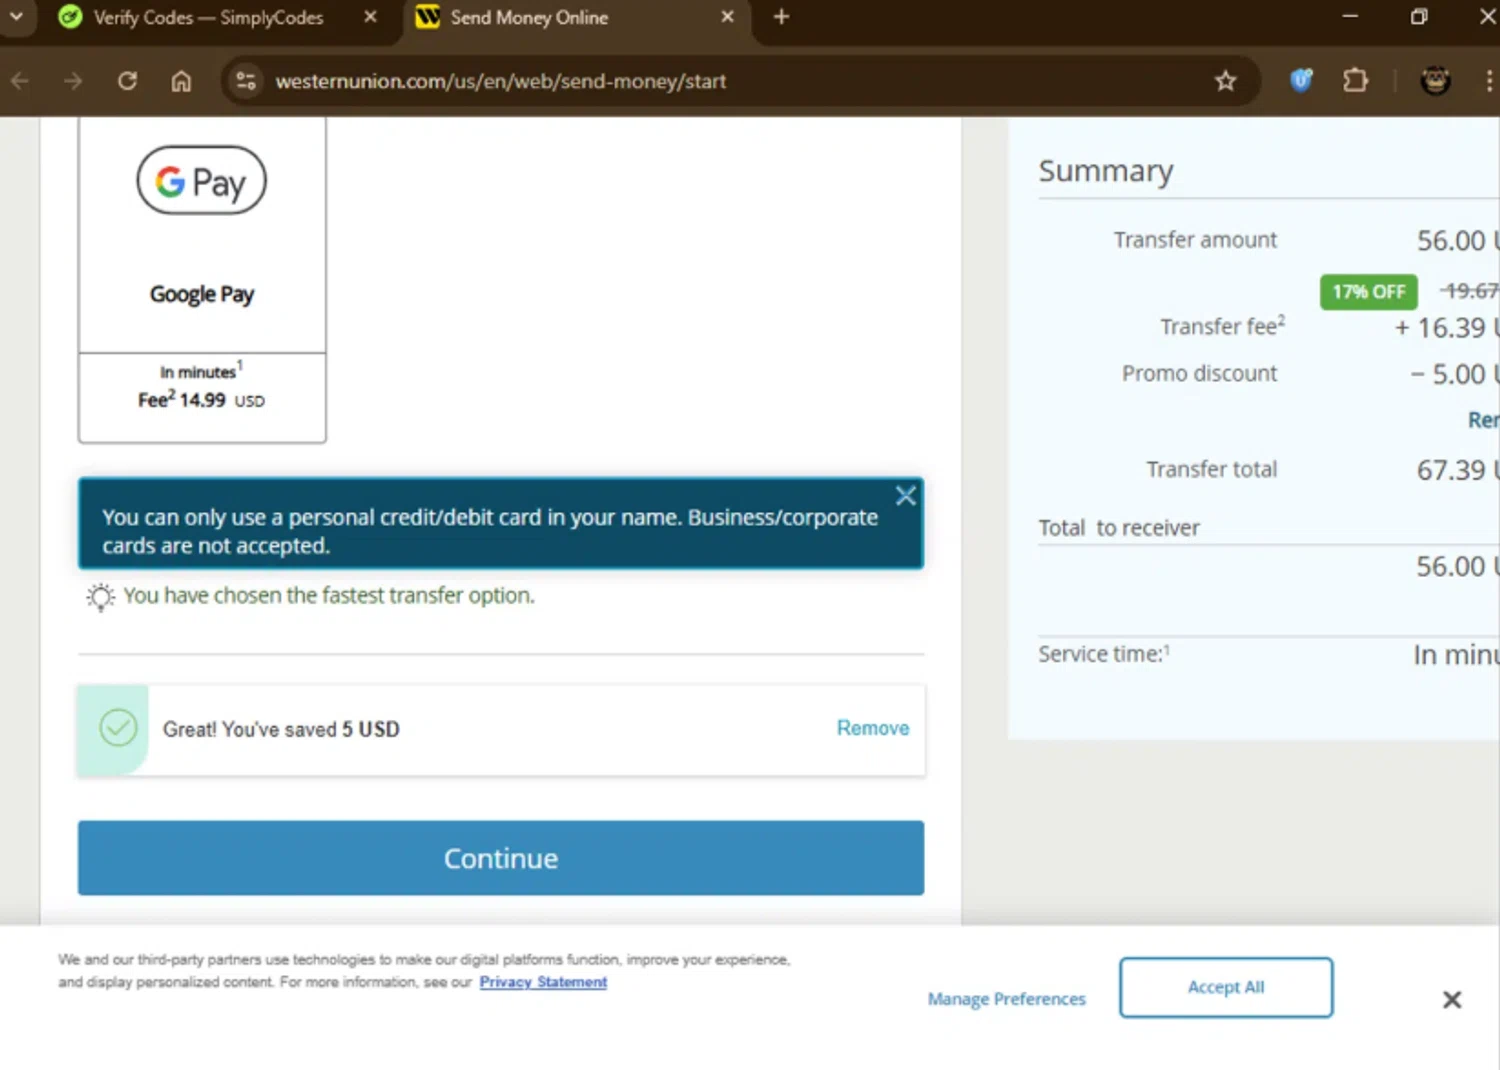Click the lightbulb fastest-transfer tip icon

pyautogui.click(x=100, y=597)
